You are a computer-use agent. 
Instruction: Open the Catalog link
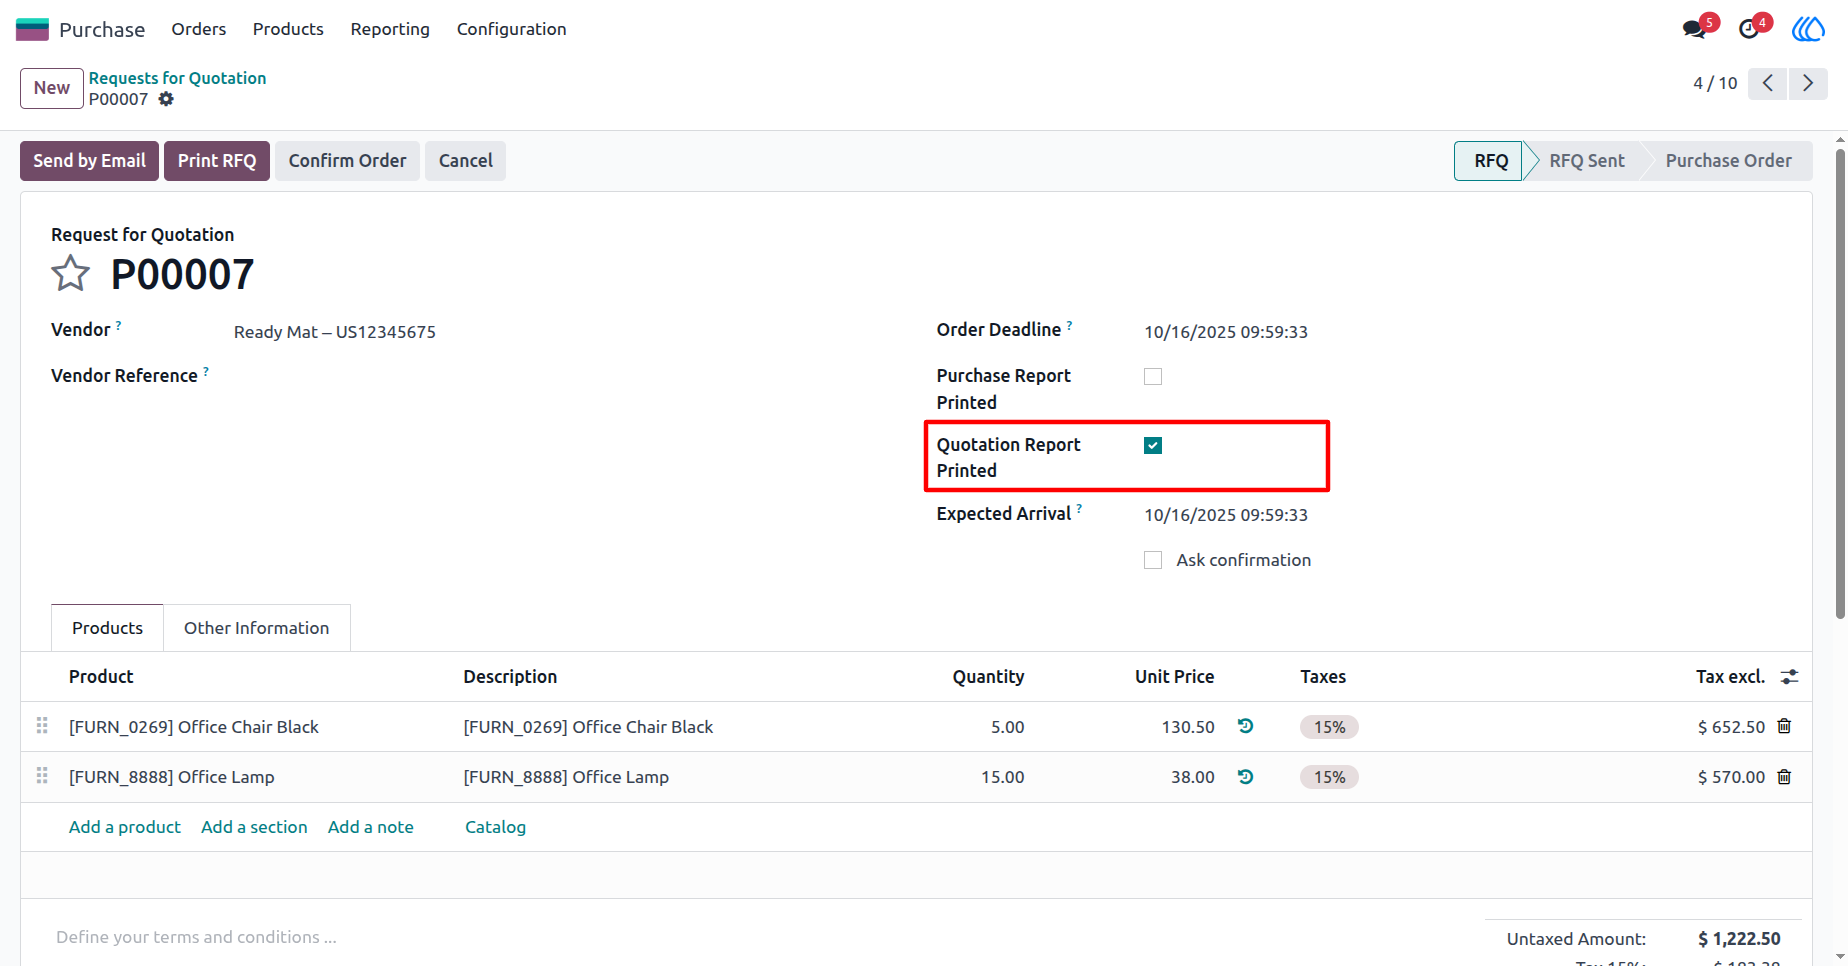[x=495, y=827]
